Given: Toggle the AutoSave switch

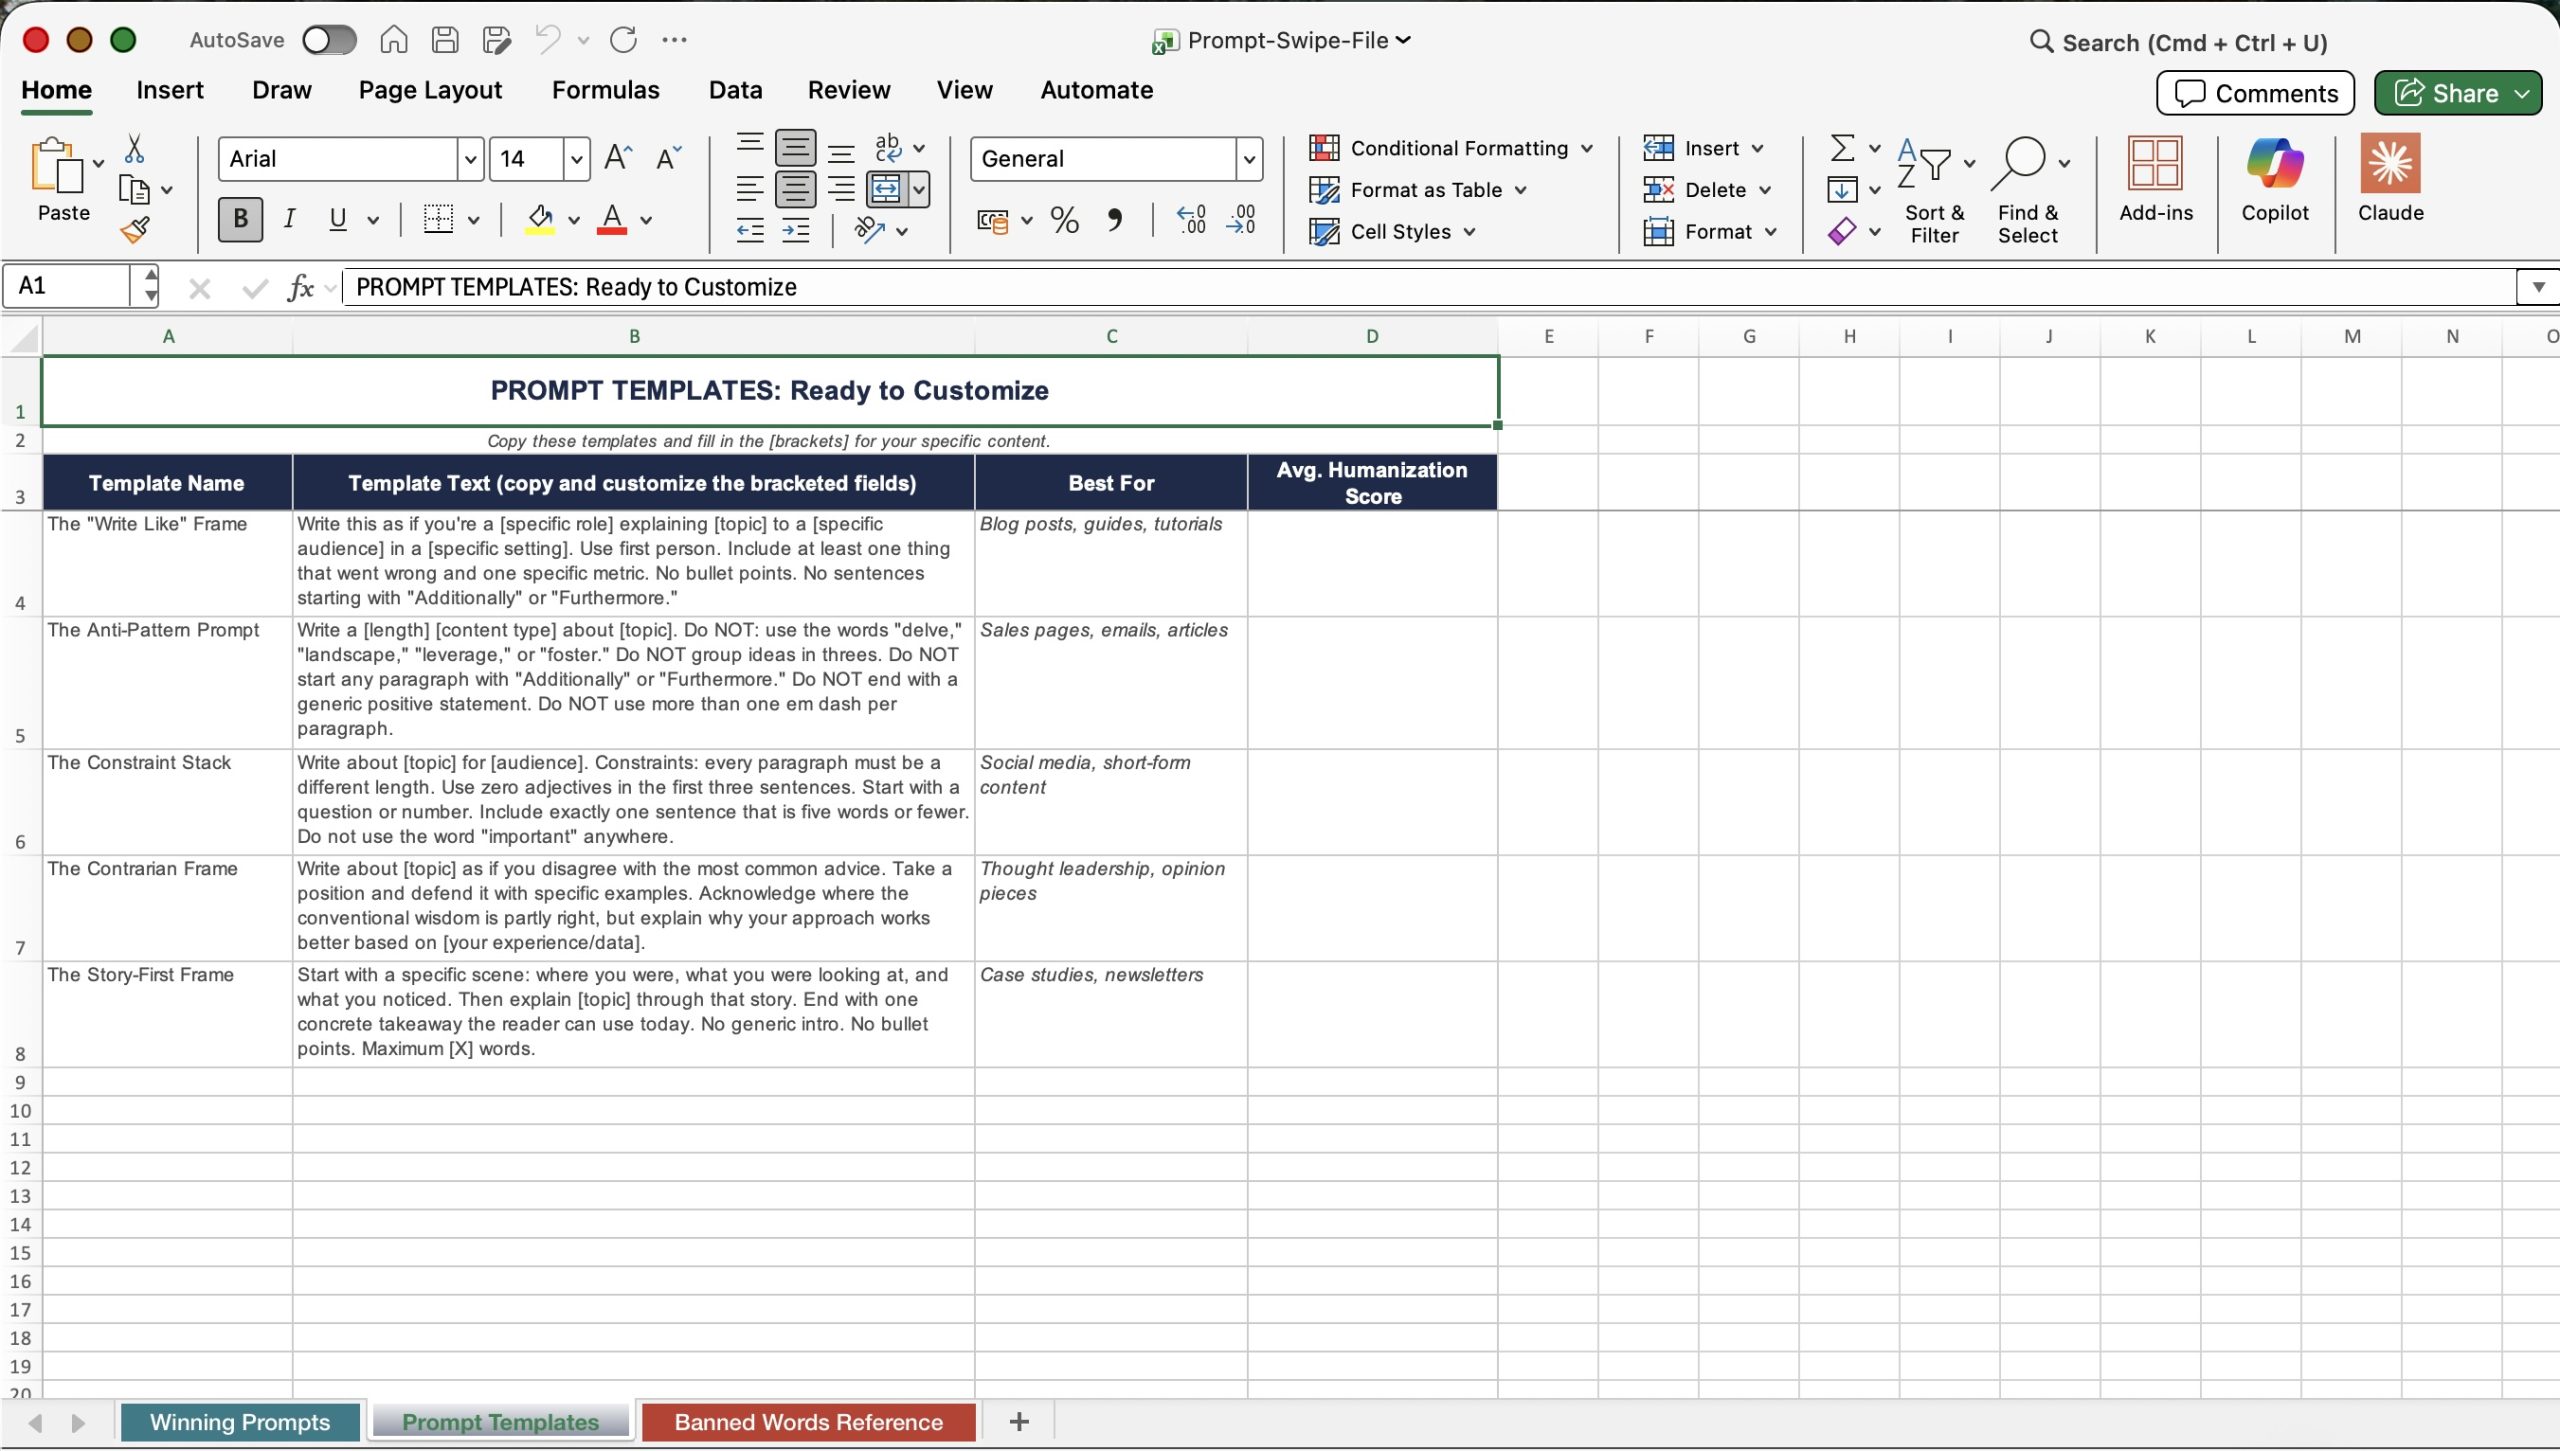Looking at the screenshot, I should [329, 40].
